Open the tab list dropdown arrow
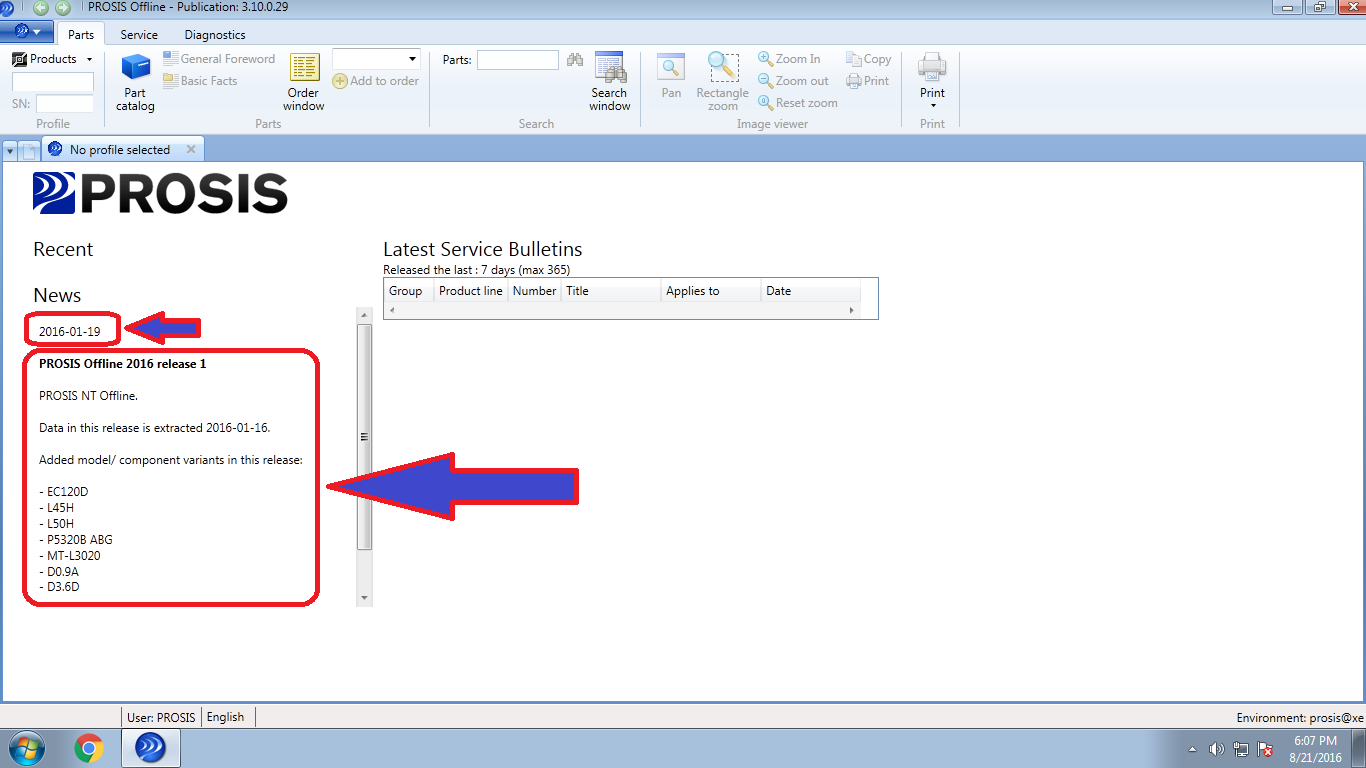This screenshot has height=768, width=1366. tap(10, 151)
